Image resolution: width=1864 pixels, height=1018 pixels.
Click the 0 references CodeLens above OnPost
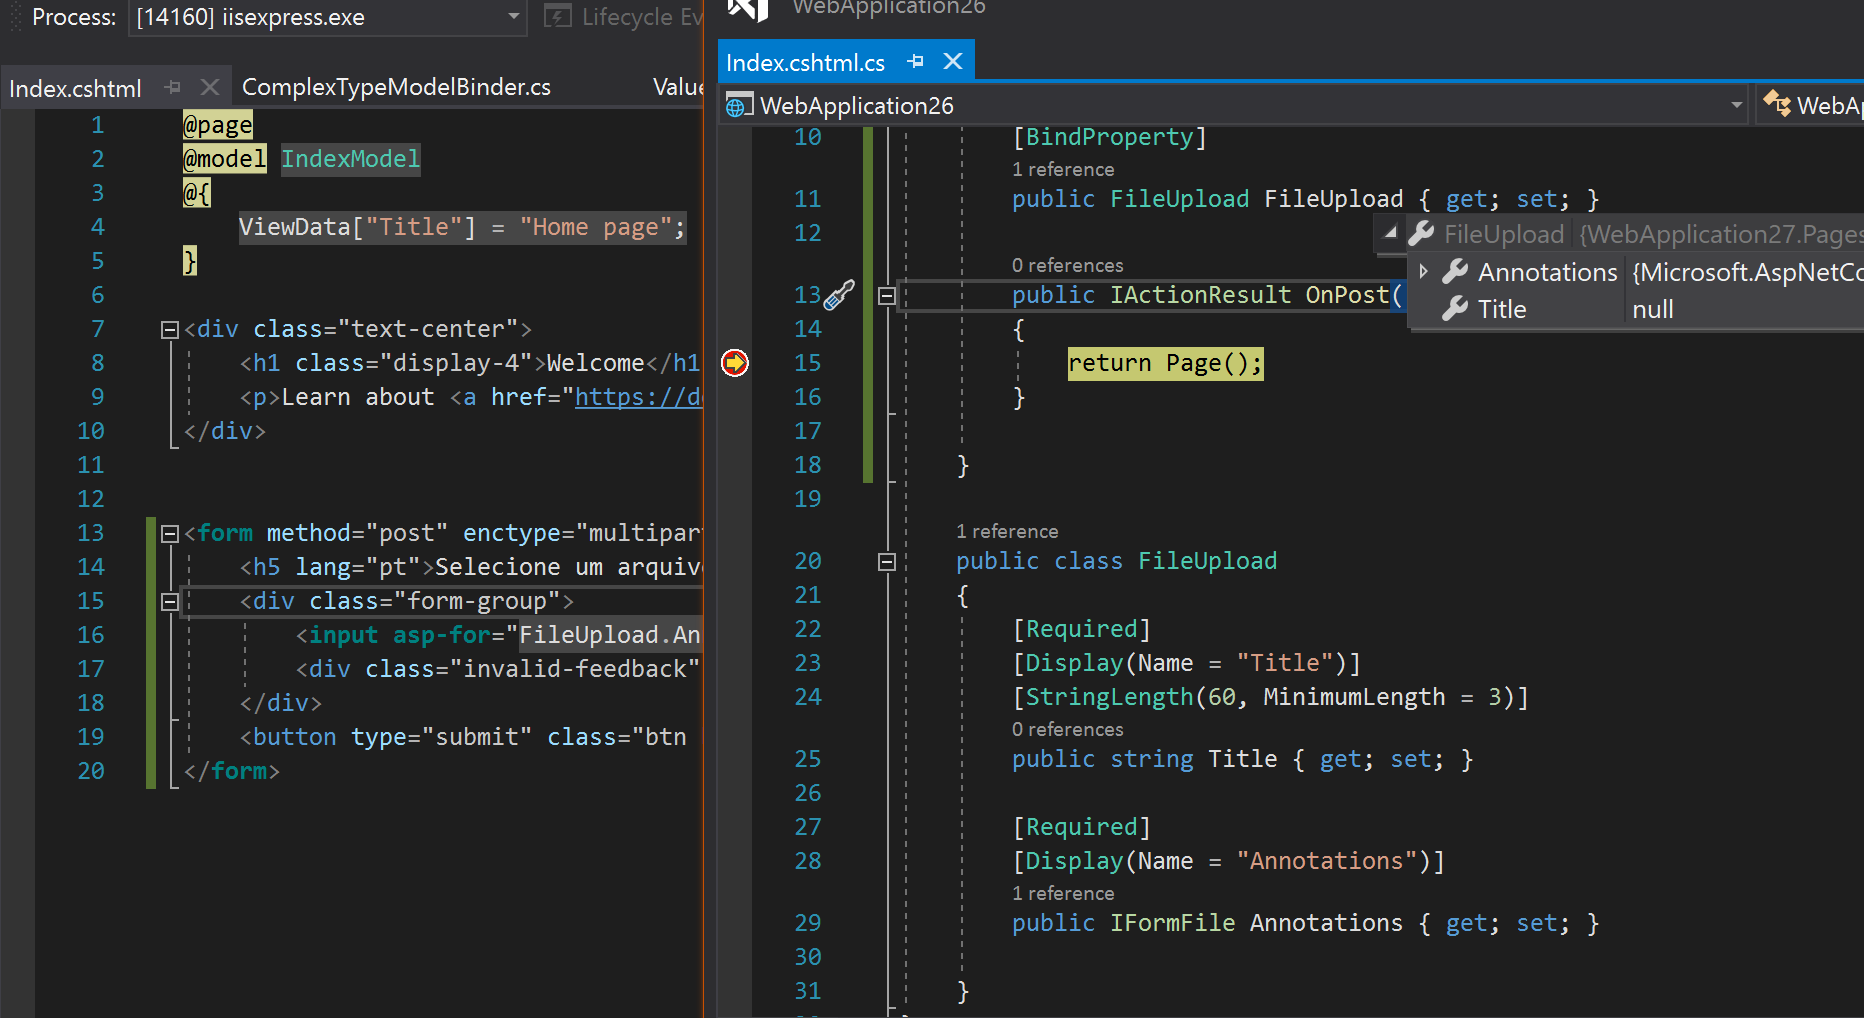coord(1067,265)
